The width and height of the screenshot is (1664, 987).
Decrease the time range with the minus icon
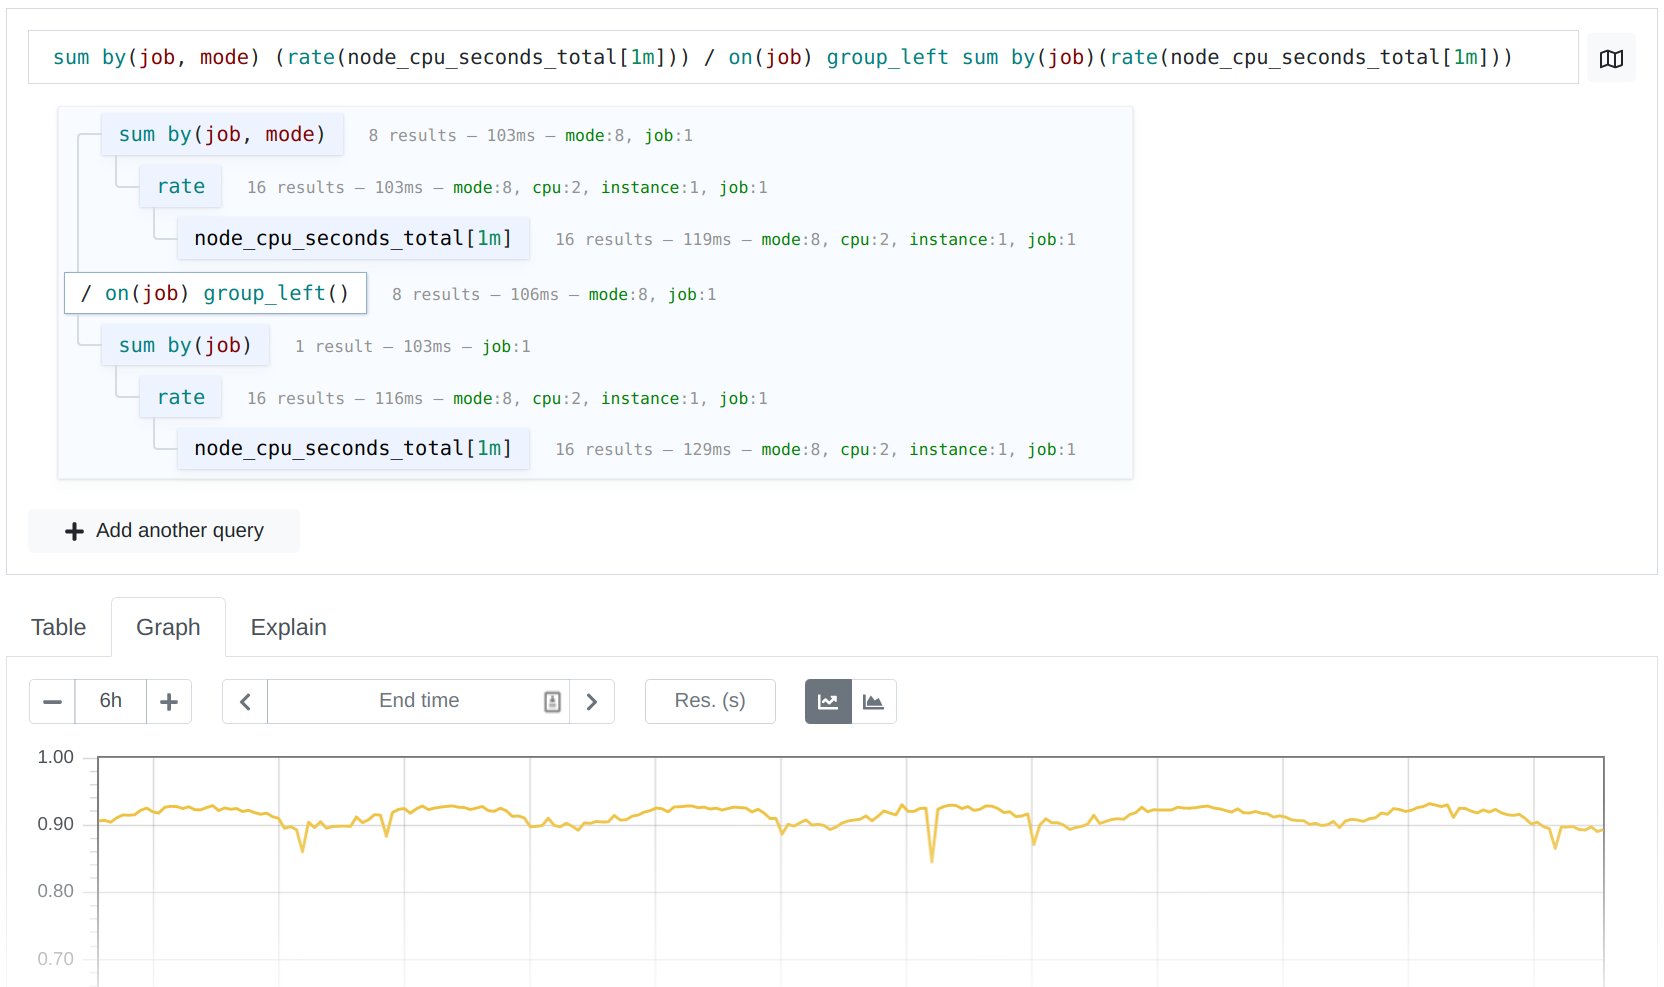52,701
